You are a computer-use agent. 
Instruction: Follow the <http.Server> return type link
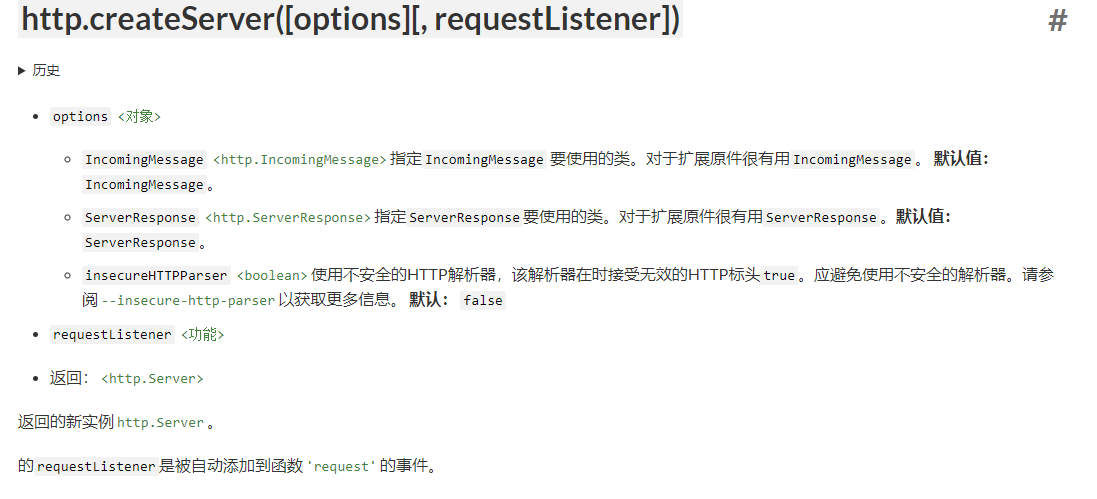pos(152,379)
